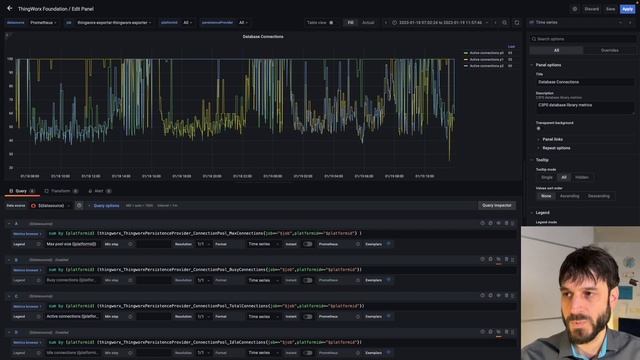Click the data source help icon
The height and width of the screenshot is (360, 640).
[79, 206]
